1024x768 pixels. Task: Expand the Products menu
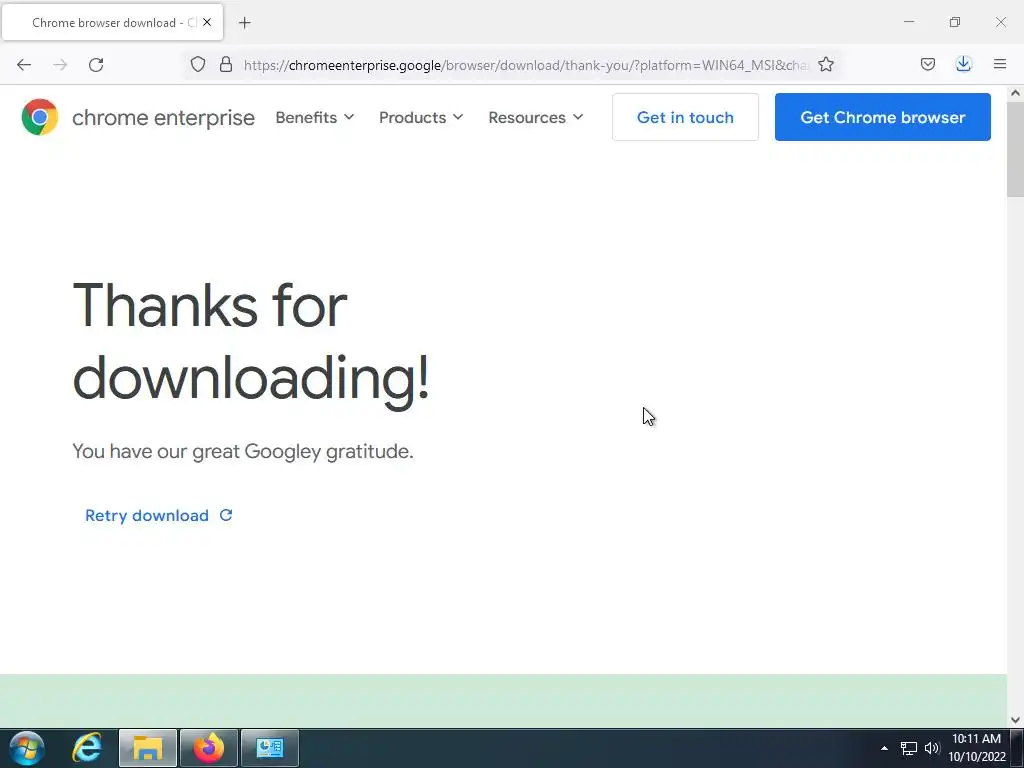click(421, 118)
